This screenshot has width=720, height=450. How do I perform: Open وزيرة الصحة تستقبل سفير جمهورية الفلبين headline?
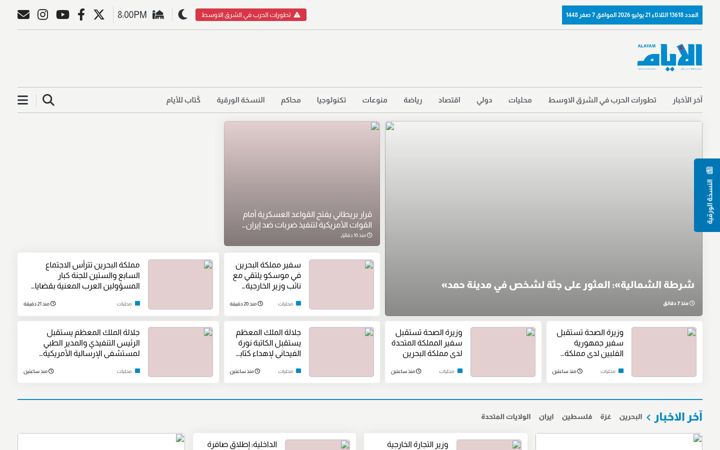590,343
